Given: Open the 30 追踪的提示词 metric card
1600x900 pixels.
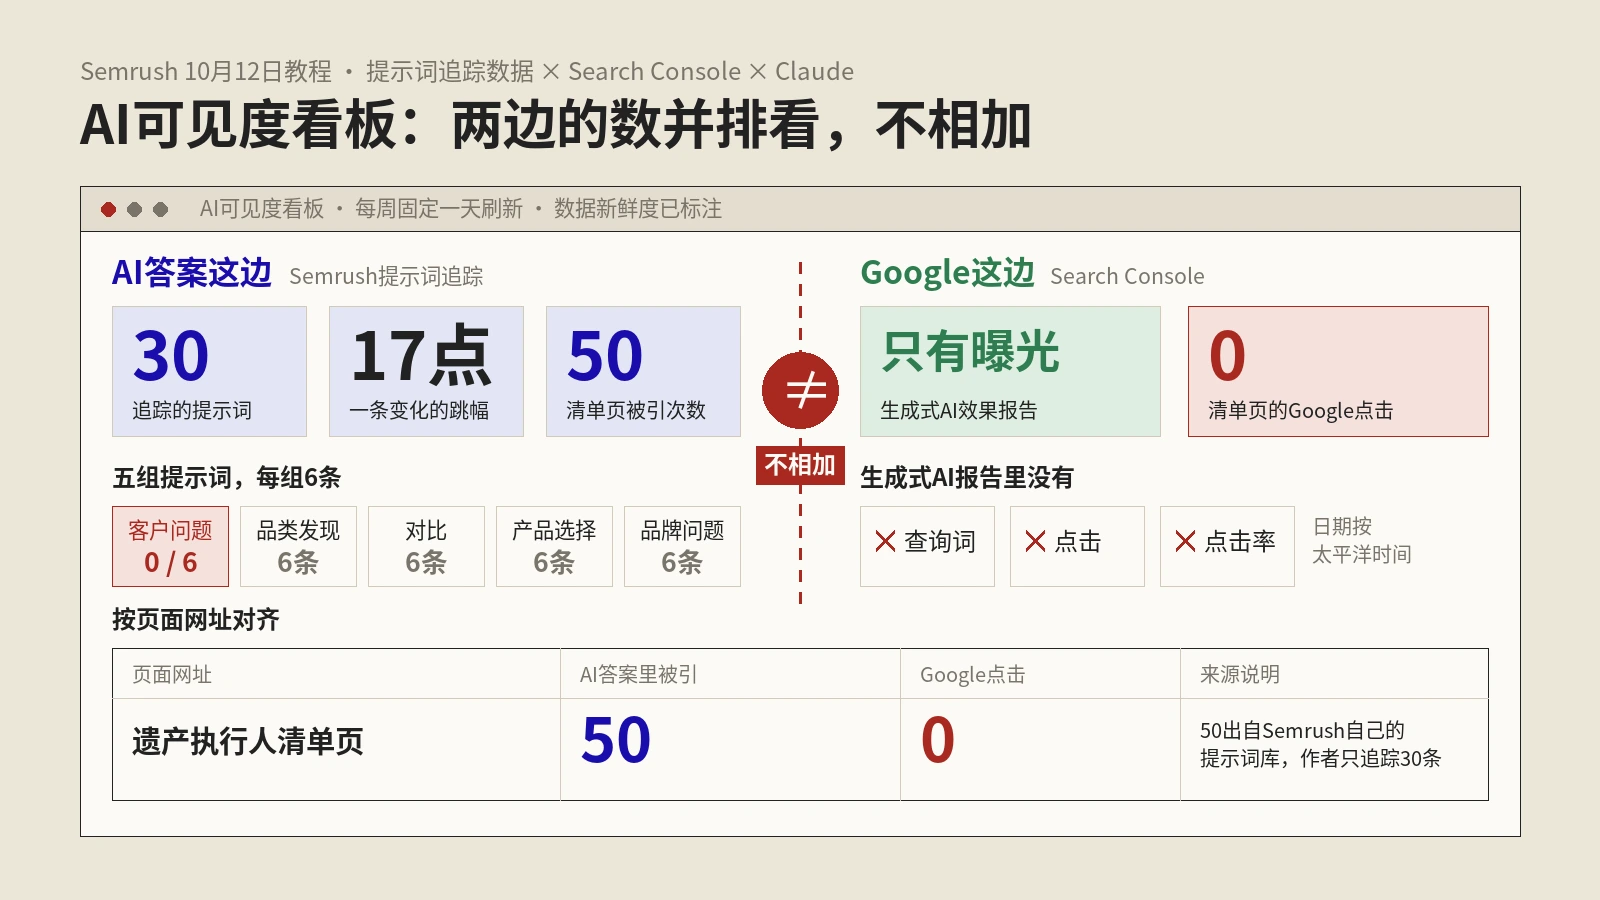Looking at the screenshot, I should pos(209,371).
